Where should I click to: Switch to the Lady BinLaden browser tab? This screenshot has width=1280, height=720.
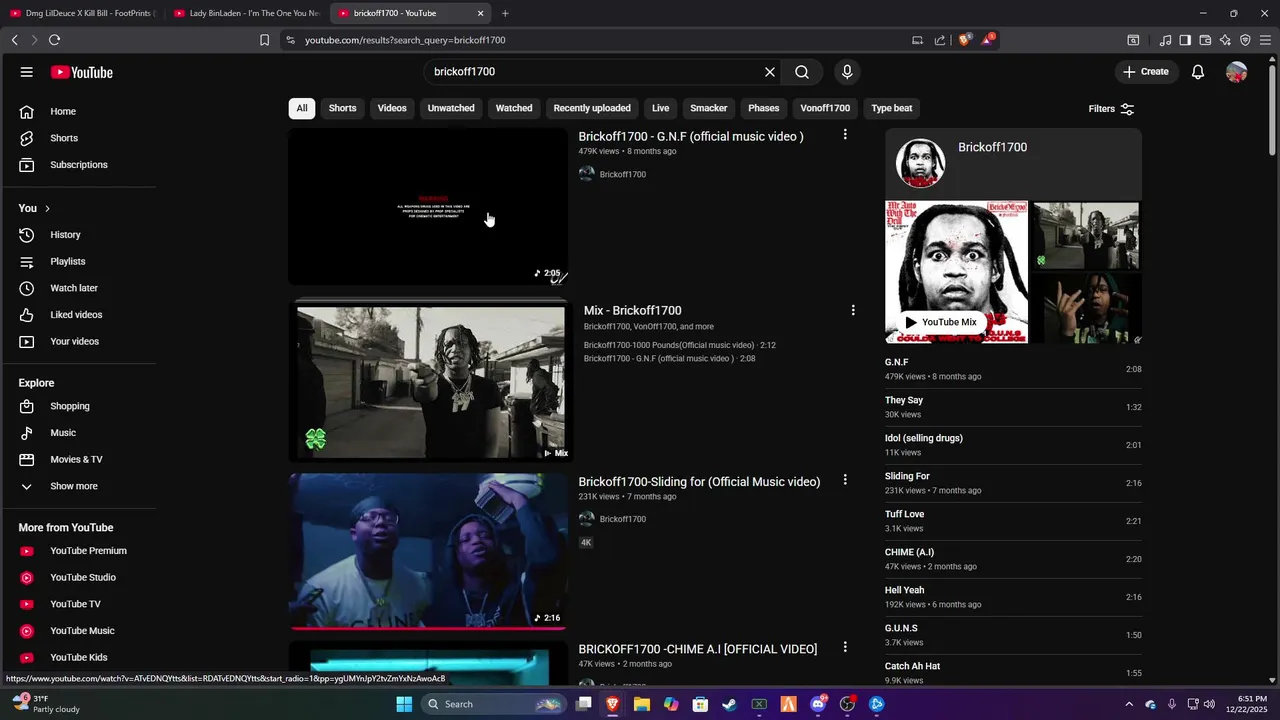246,13
